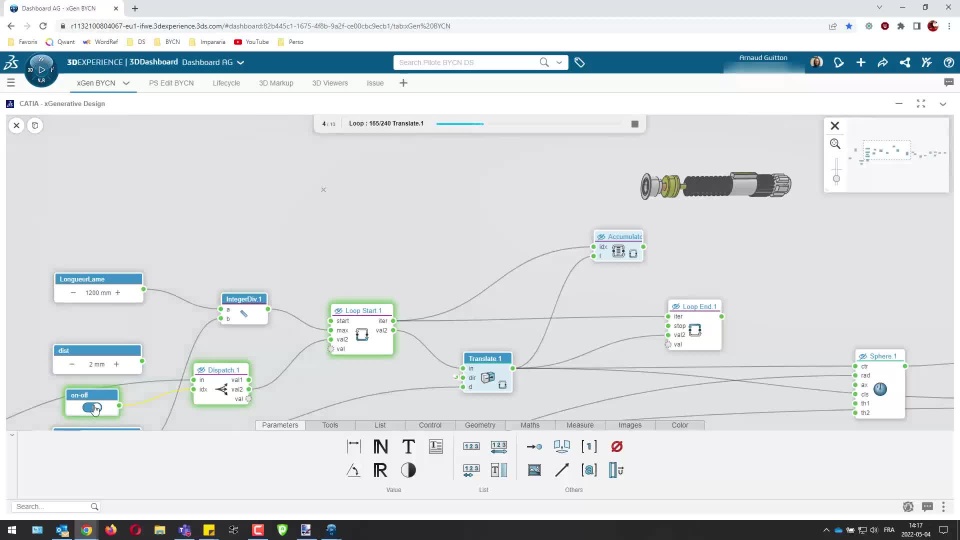Switch to PS Edit BYCN tab
Viewport: 960px width, 540px height.
171,83
